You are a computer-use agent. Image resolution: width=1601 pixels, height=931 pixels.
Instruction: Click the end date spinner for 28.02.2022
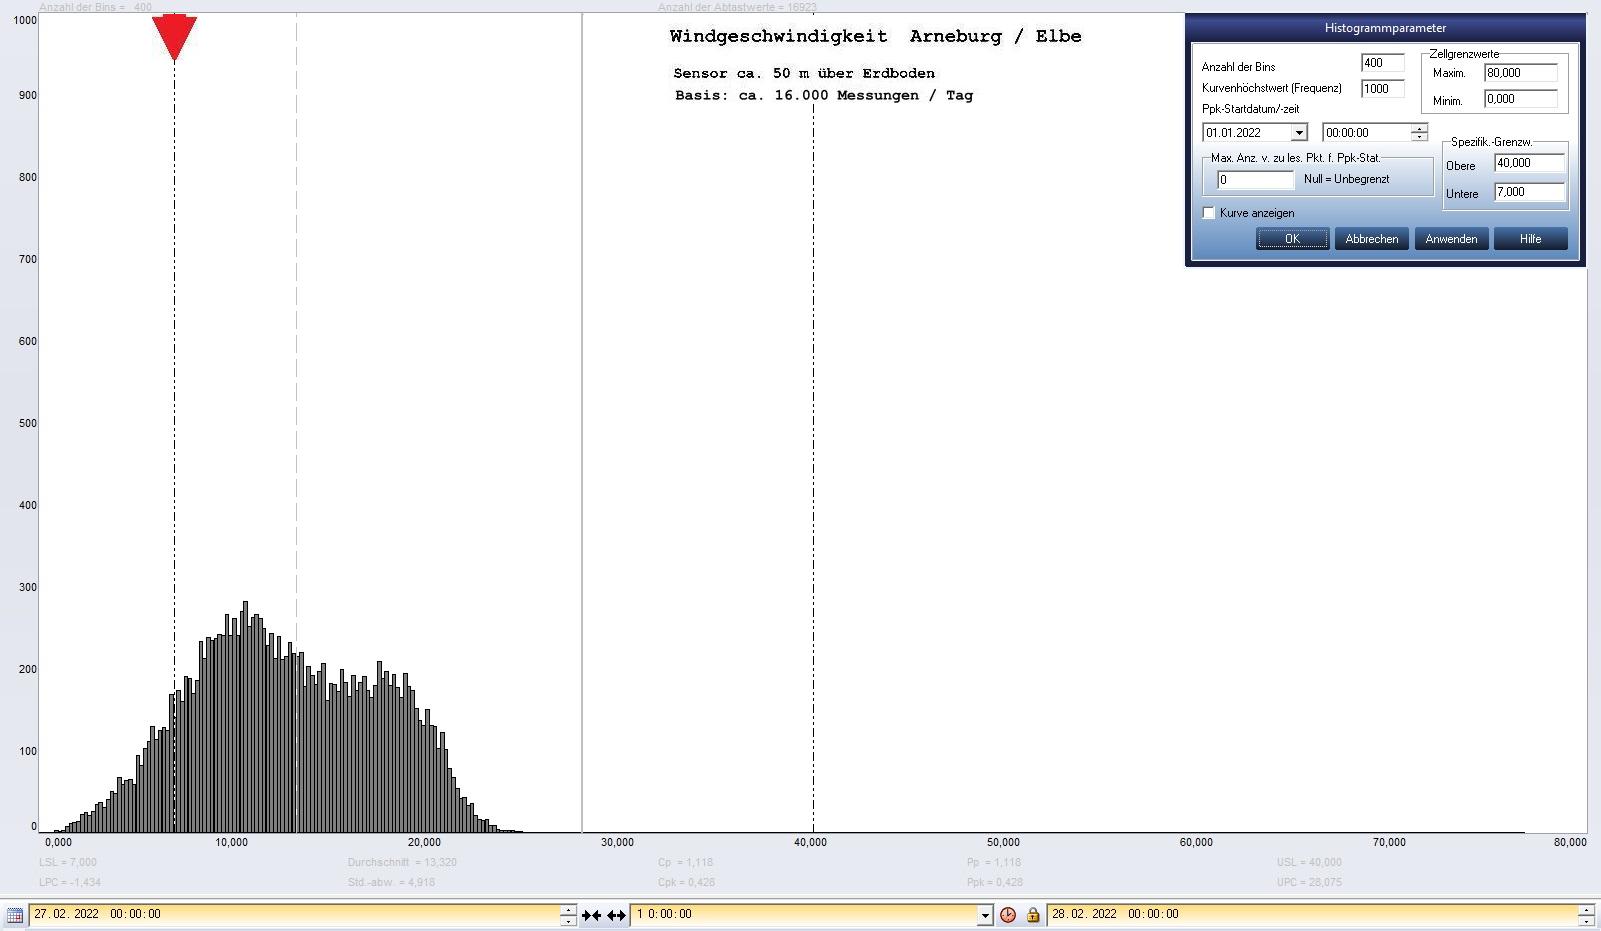(x=1585, y=915)
